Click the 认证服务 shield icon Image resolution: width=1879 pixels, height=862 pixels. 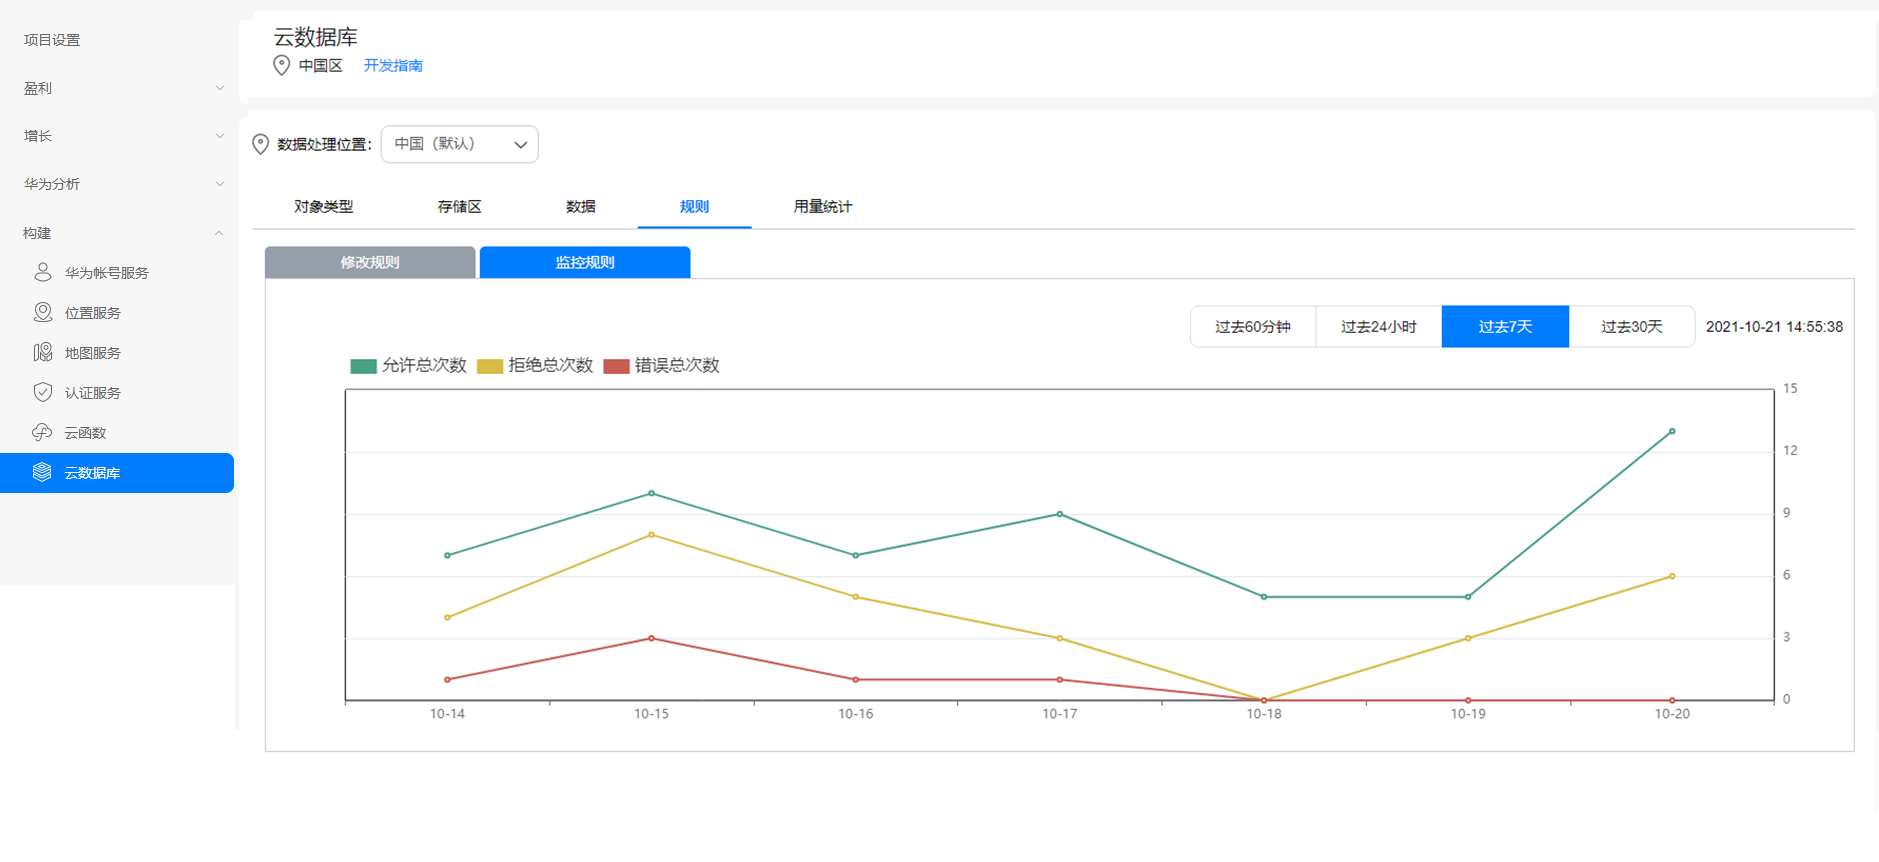[x=43, y=392]
